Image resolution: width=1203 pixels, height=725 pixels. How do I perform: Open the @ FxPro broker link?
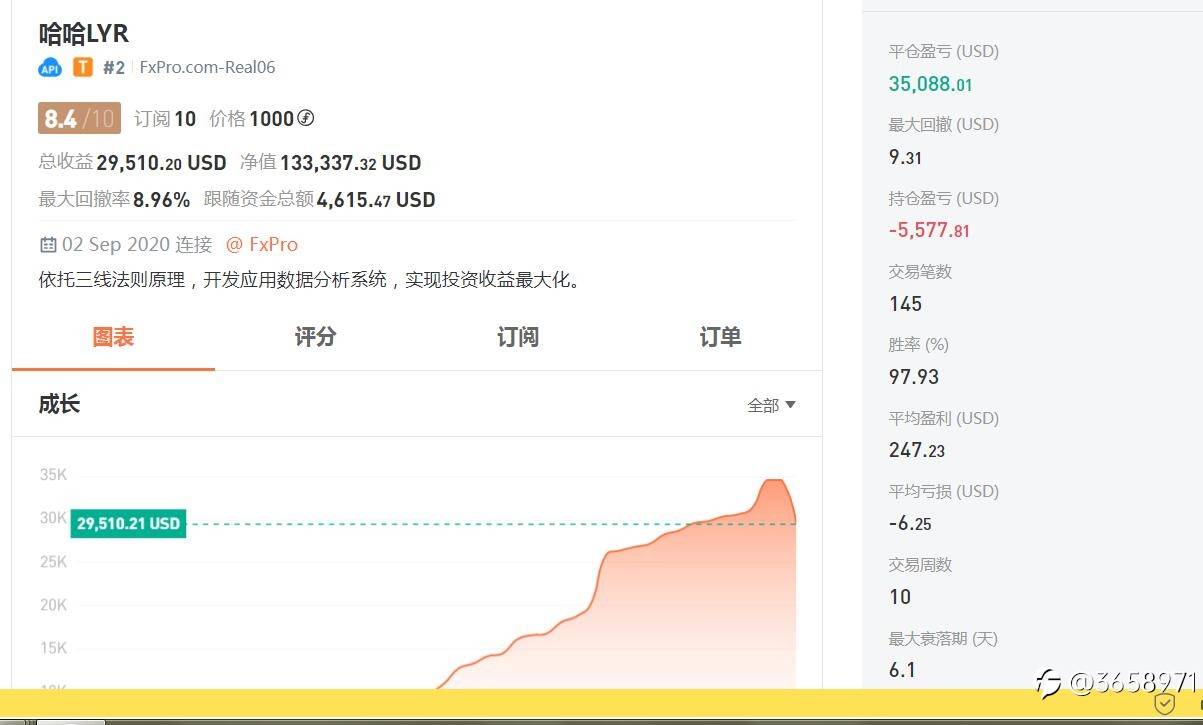(262, 244)
